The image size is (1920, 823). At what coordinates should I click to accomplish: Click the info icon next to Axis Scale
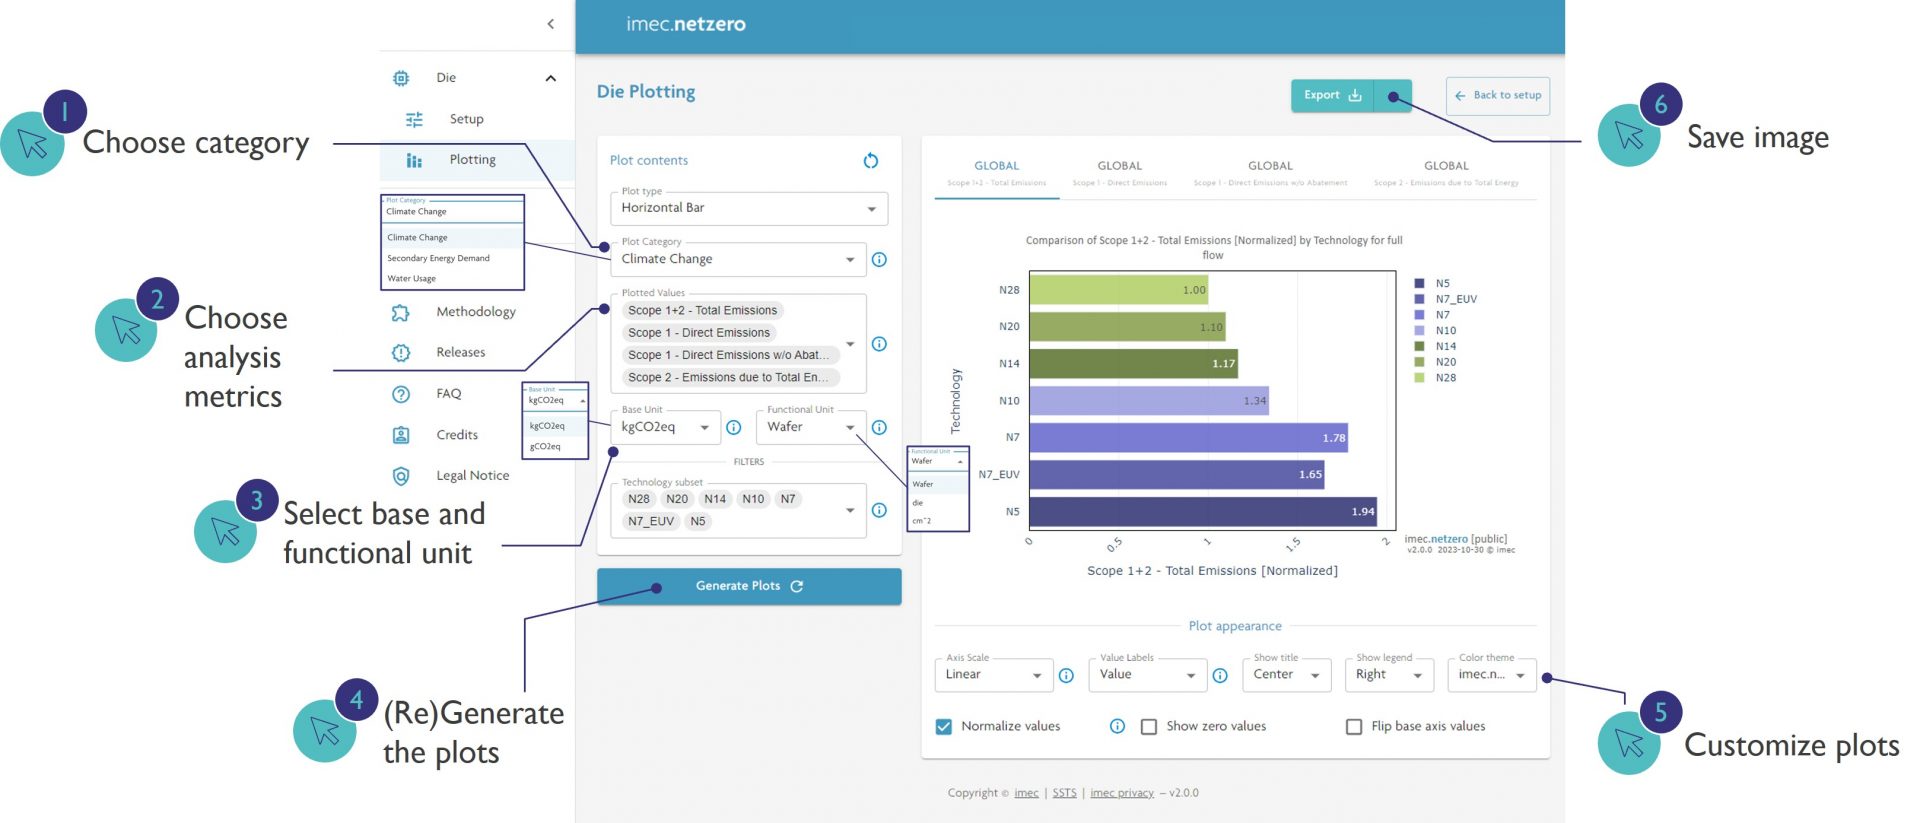pyautogui.click(x=1066, y=676)
